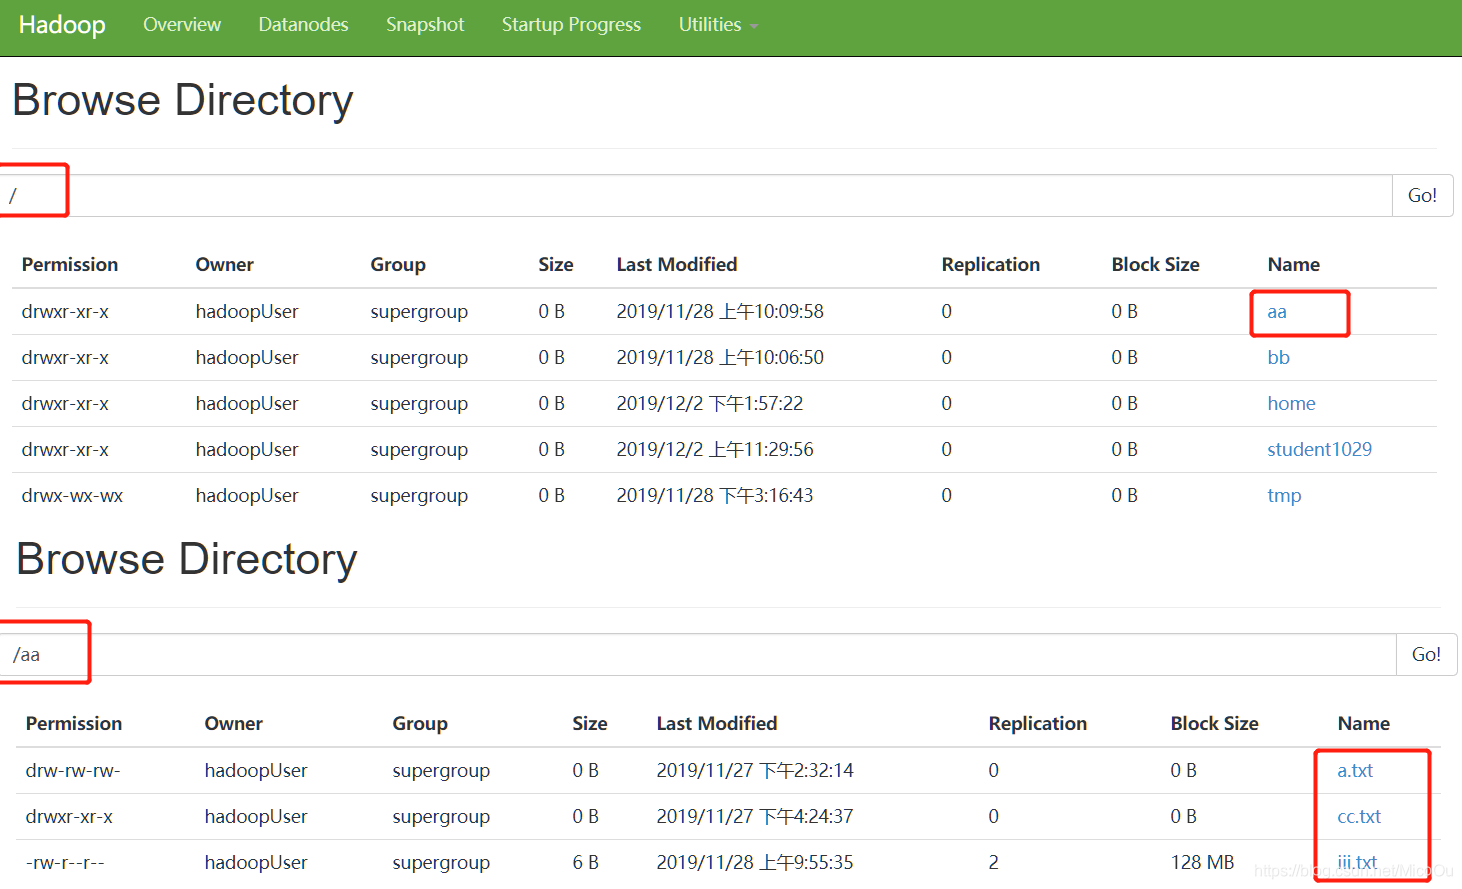Select the timestamp "2019/11/28 上午9:55:35"

point(755,863)
